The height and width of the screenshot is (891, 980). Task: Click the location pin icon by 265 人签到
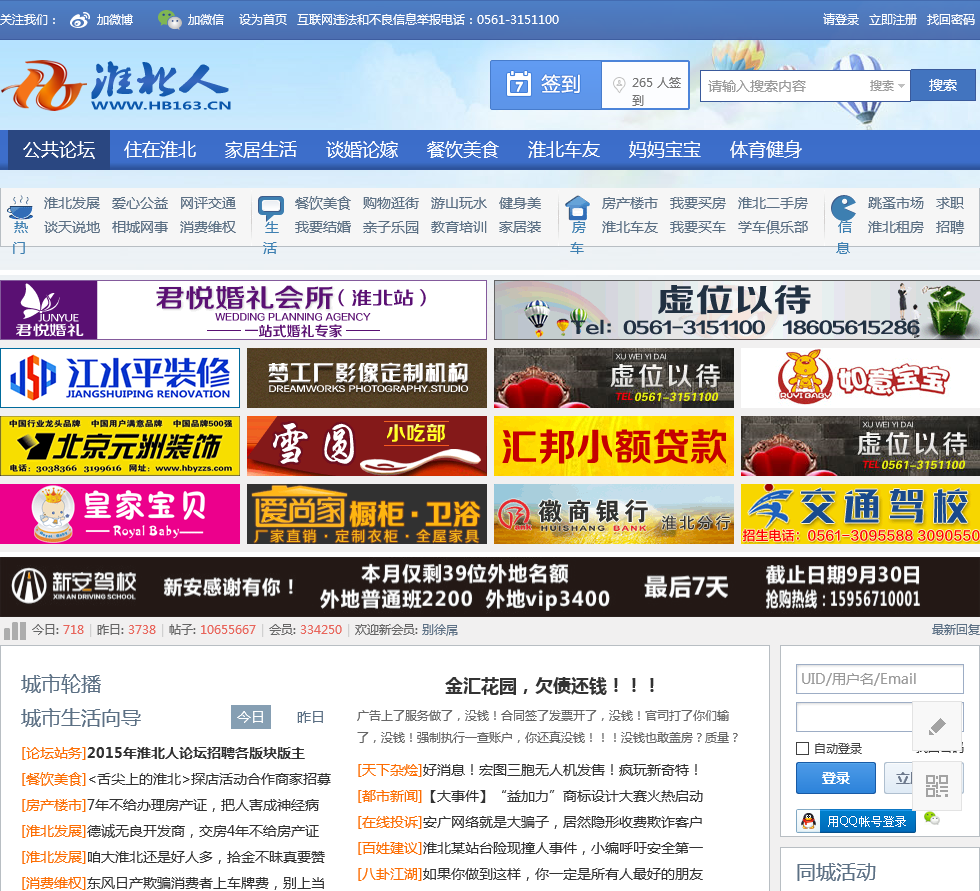click(619, 84)
